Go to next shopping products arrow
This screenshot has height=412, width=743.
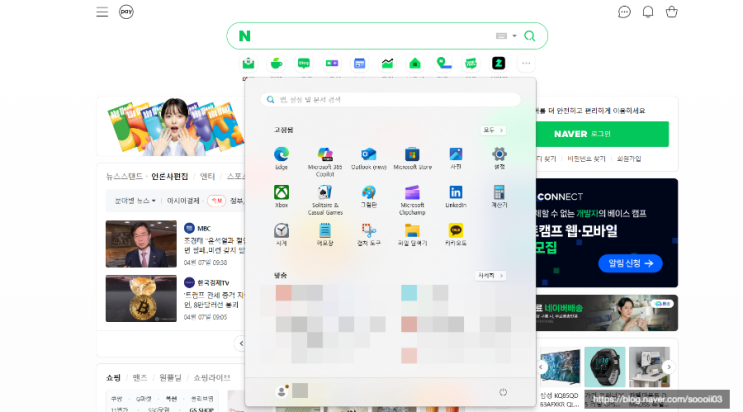(x=669, y=367)
